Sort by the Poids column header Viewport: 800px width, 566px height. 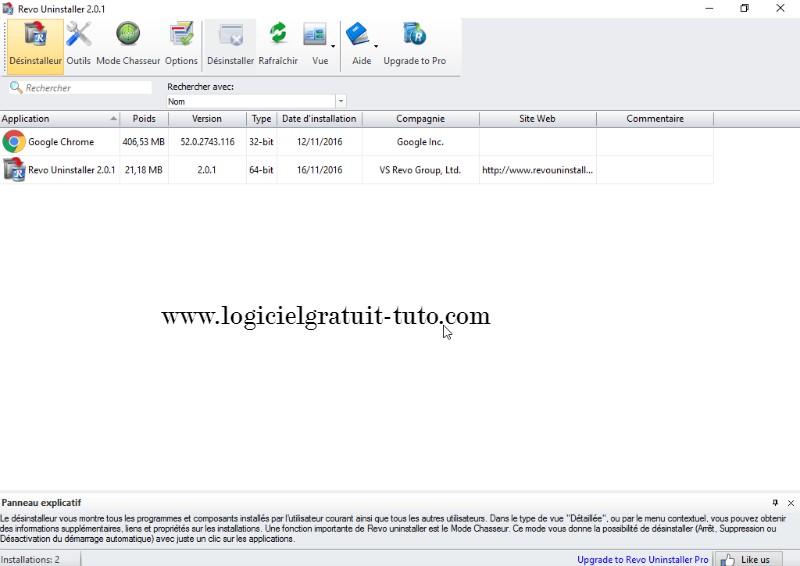pos(144,119)
